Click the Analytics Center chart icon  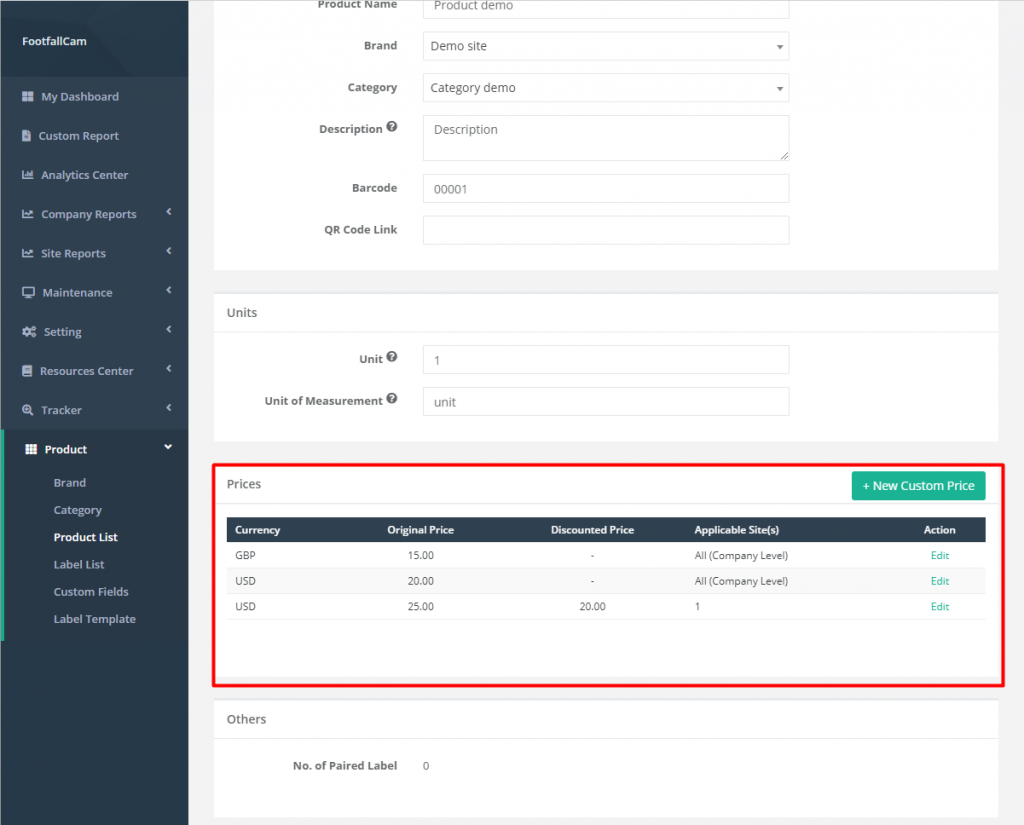[x=28, y=175]
